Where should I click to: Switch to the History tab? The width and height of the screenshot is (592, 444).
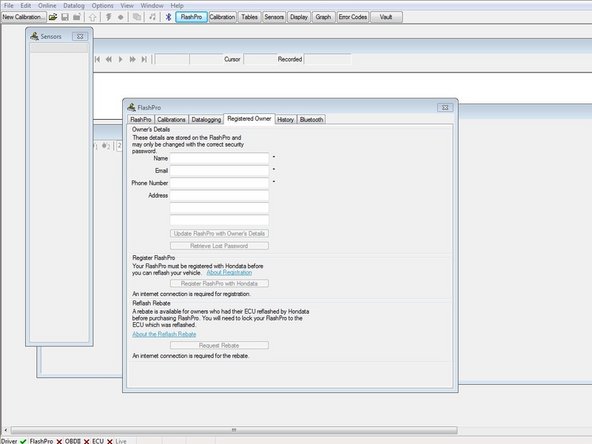[x=285, y=119]
